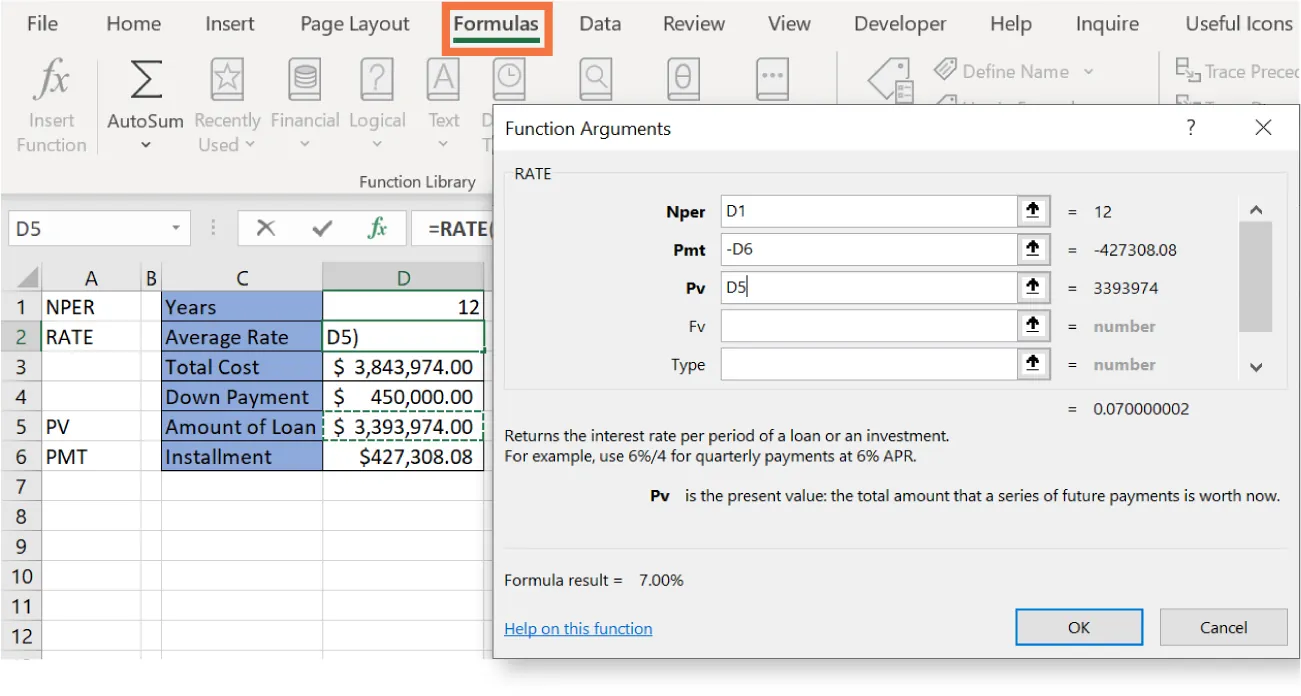1301x696 pixels.
Task: Click the Insert Function icon
Action: tap(50, 100)
